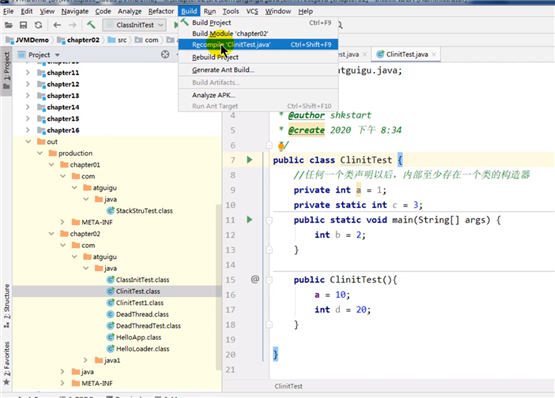Viewport: 555px width, 398px height.
Task: Choose Analyze APK menu entry
Action: pos(258,95)
